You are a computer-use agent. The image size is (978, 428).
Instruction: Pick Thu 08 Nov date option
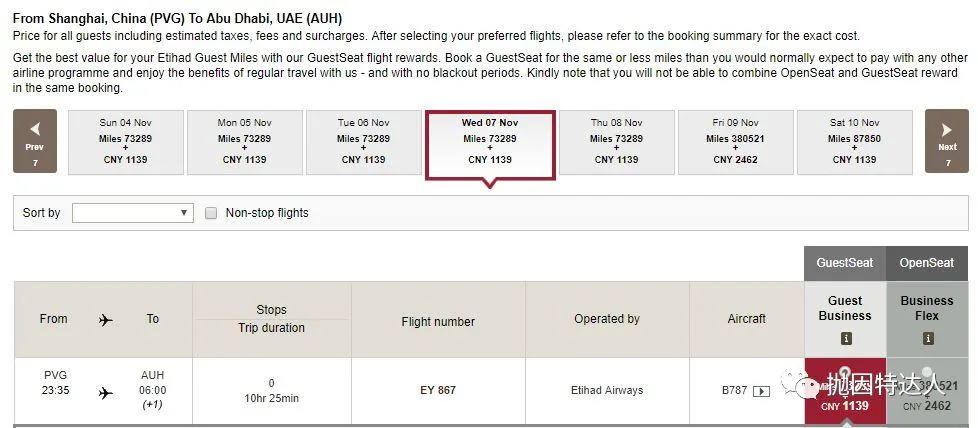(615, 142)
